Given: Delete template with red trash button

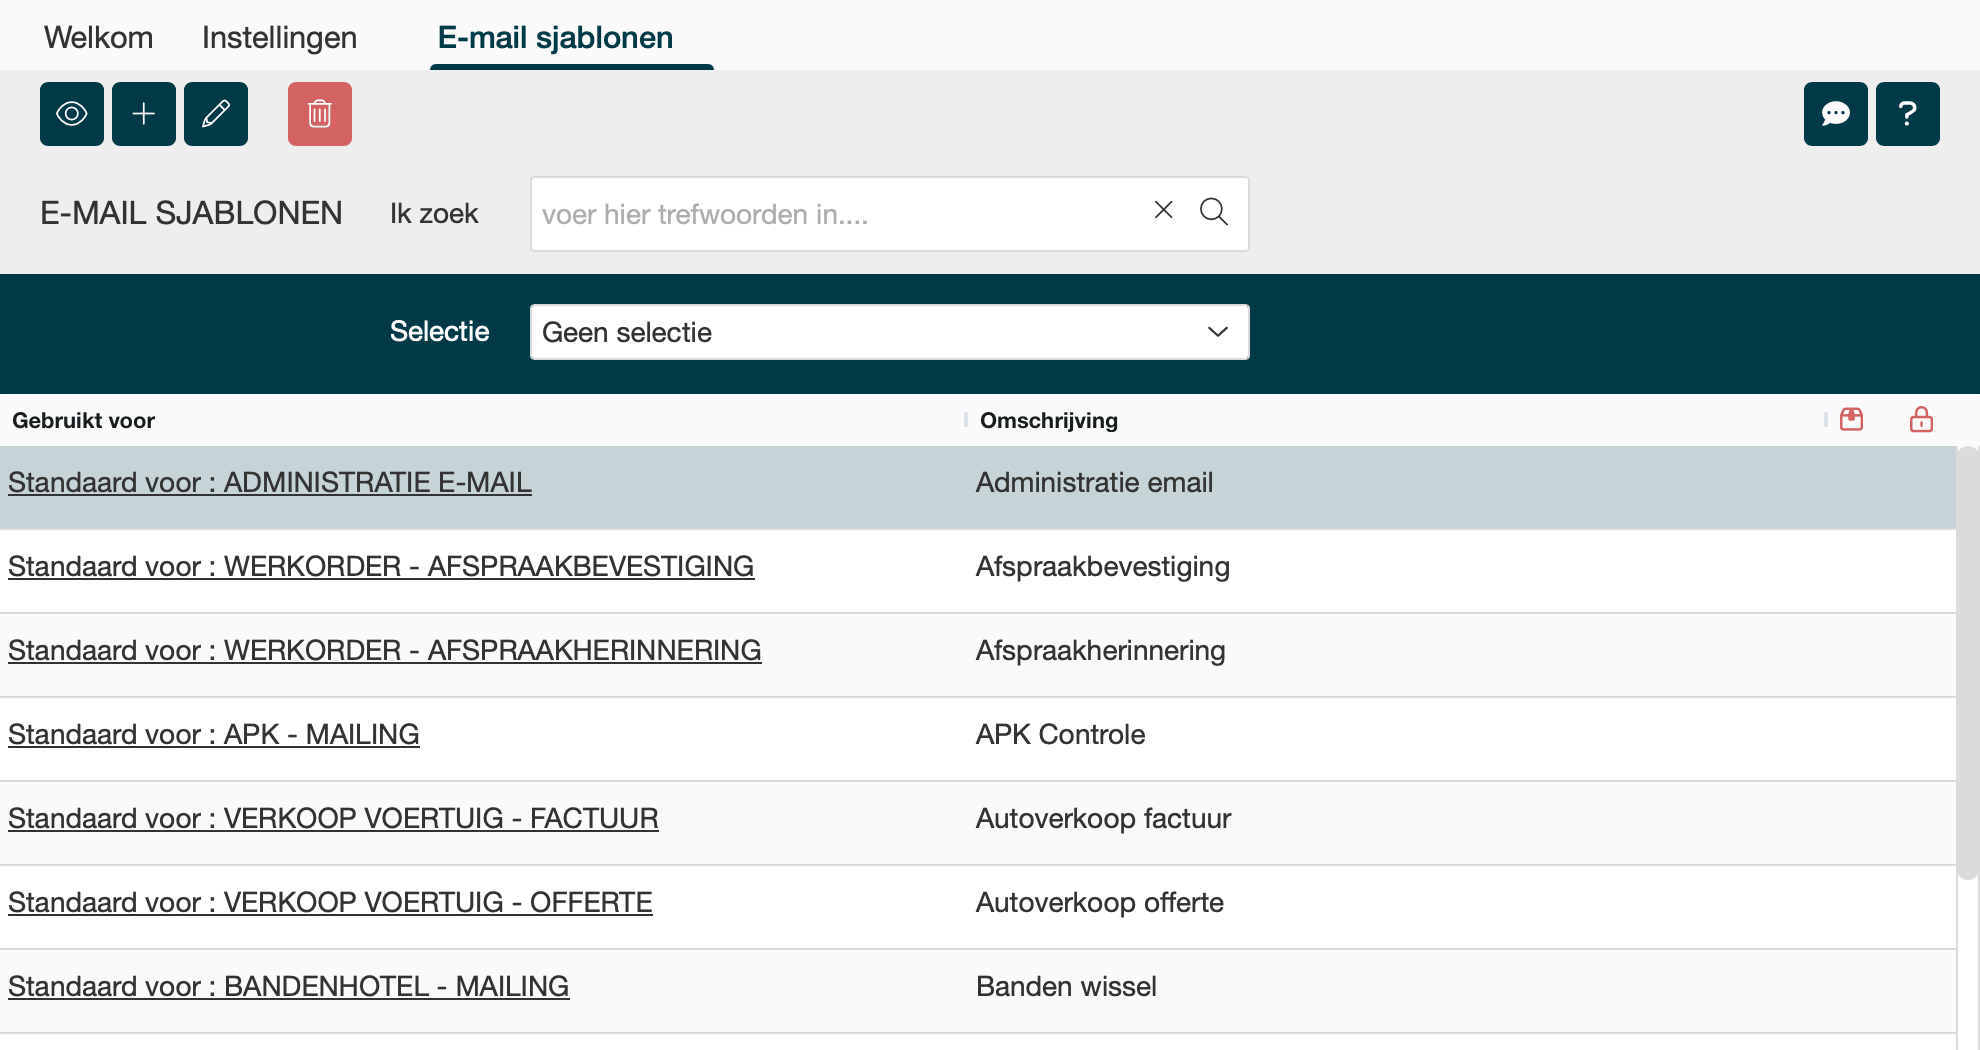Looking at the screenshot, I should click(320, 114).
